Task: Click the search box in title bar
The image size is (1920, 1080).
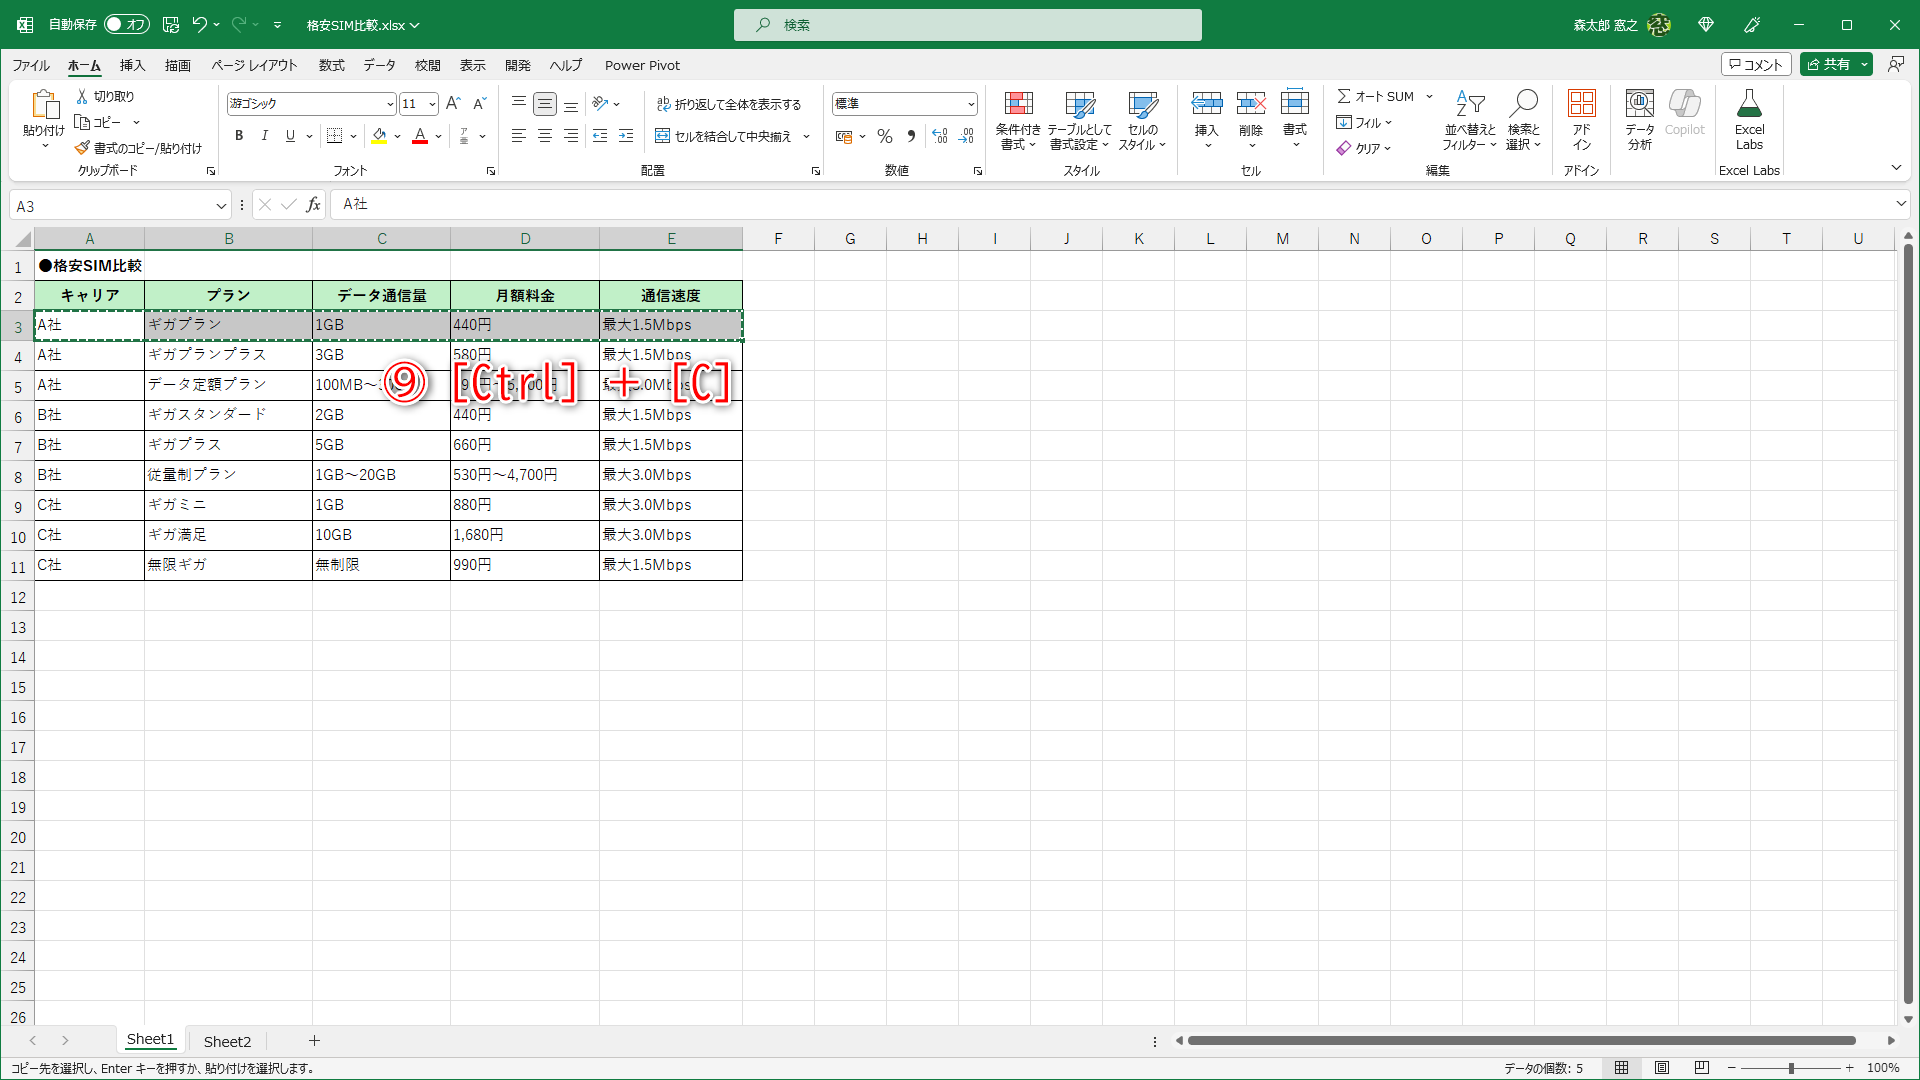Action: pyautogui.click(x=967, y=24)
